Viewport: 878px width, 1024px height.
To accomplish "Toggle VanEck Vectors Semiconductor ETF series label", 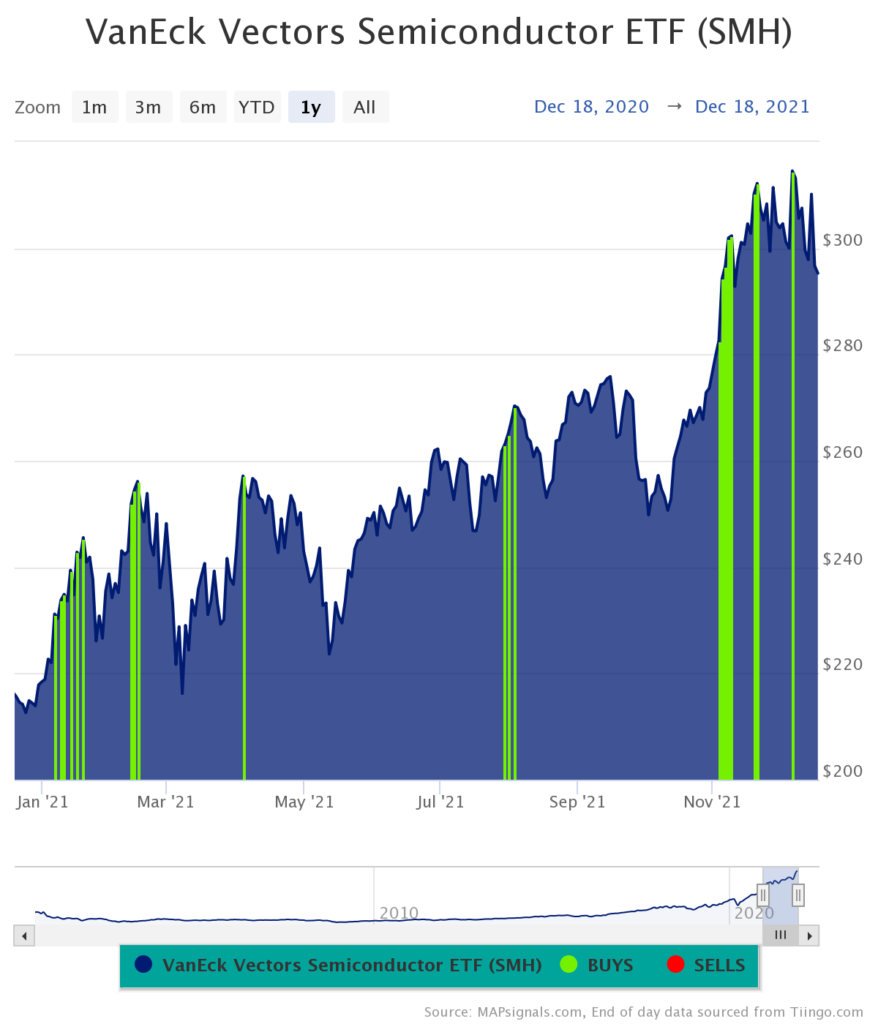I will pos(351,965).
